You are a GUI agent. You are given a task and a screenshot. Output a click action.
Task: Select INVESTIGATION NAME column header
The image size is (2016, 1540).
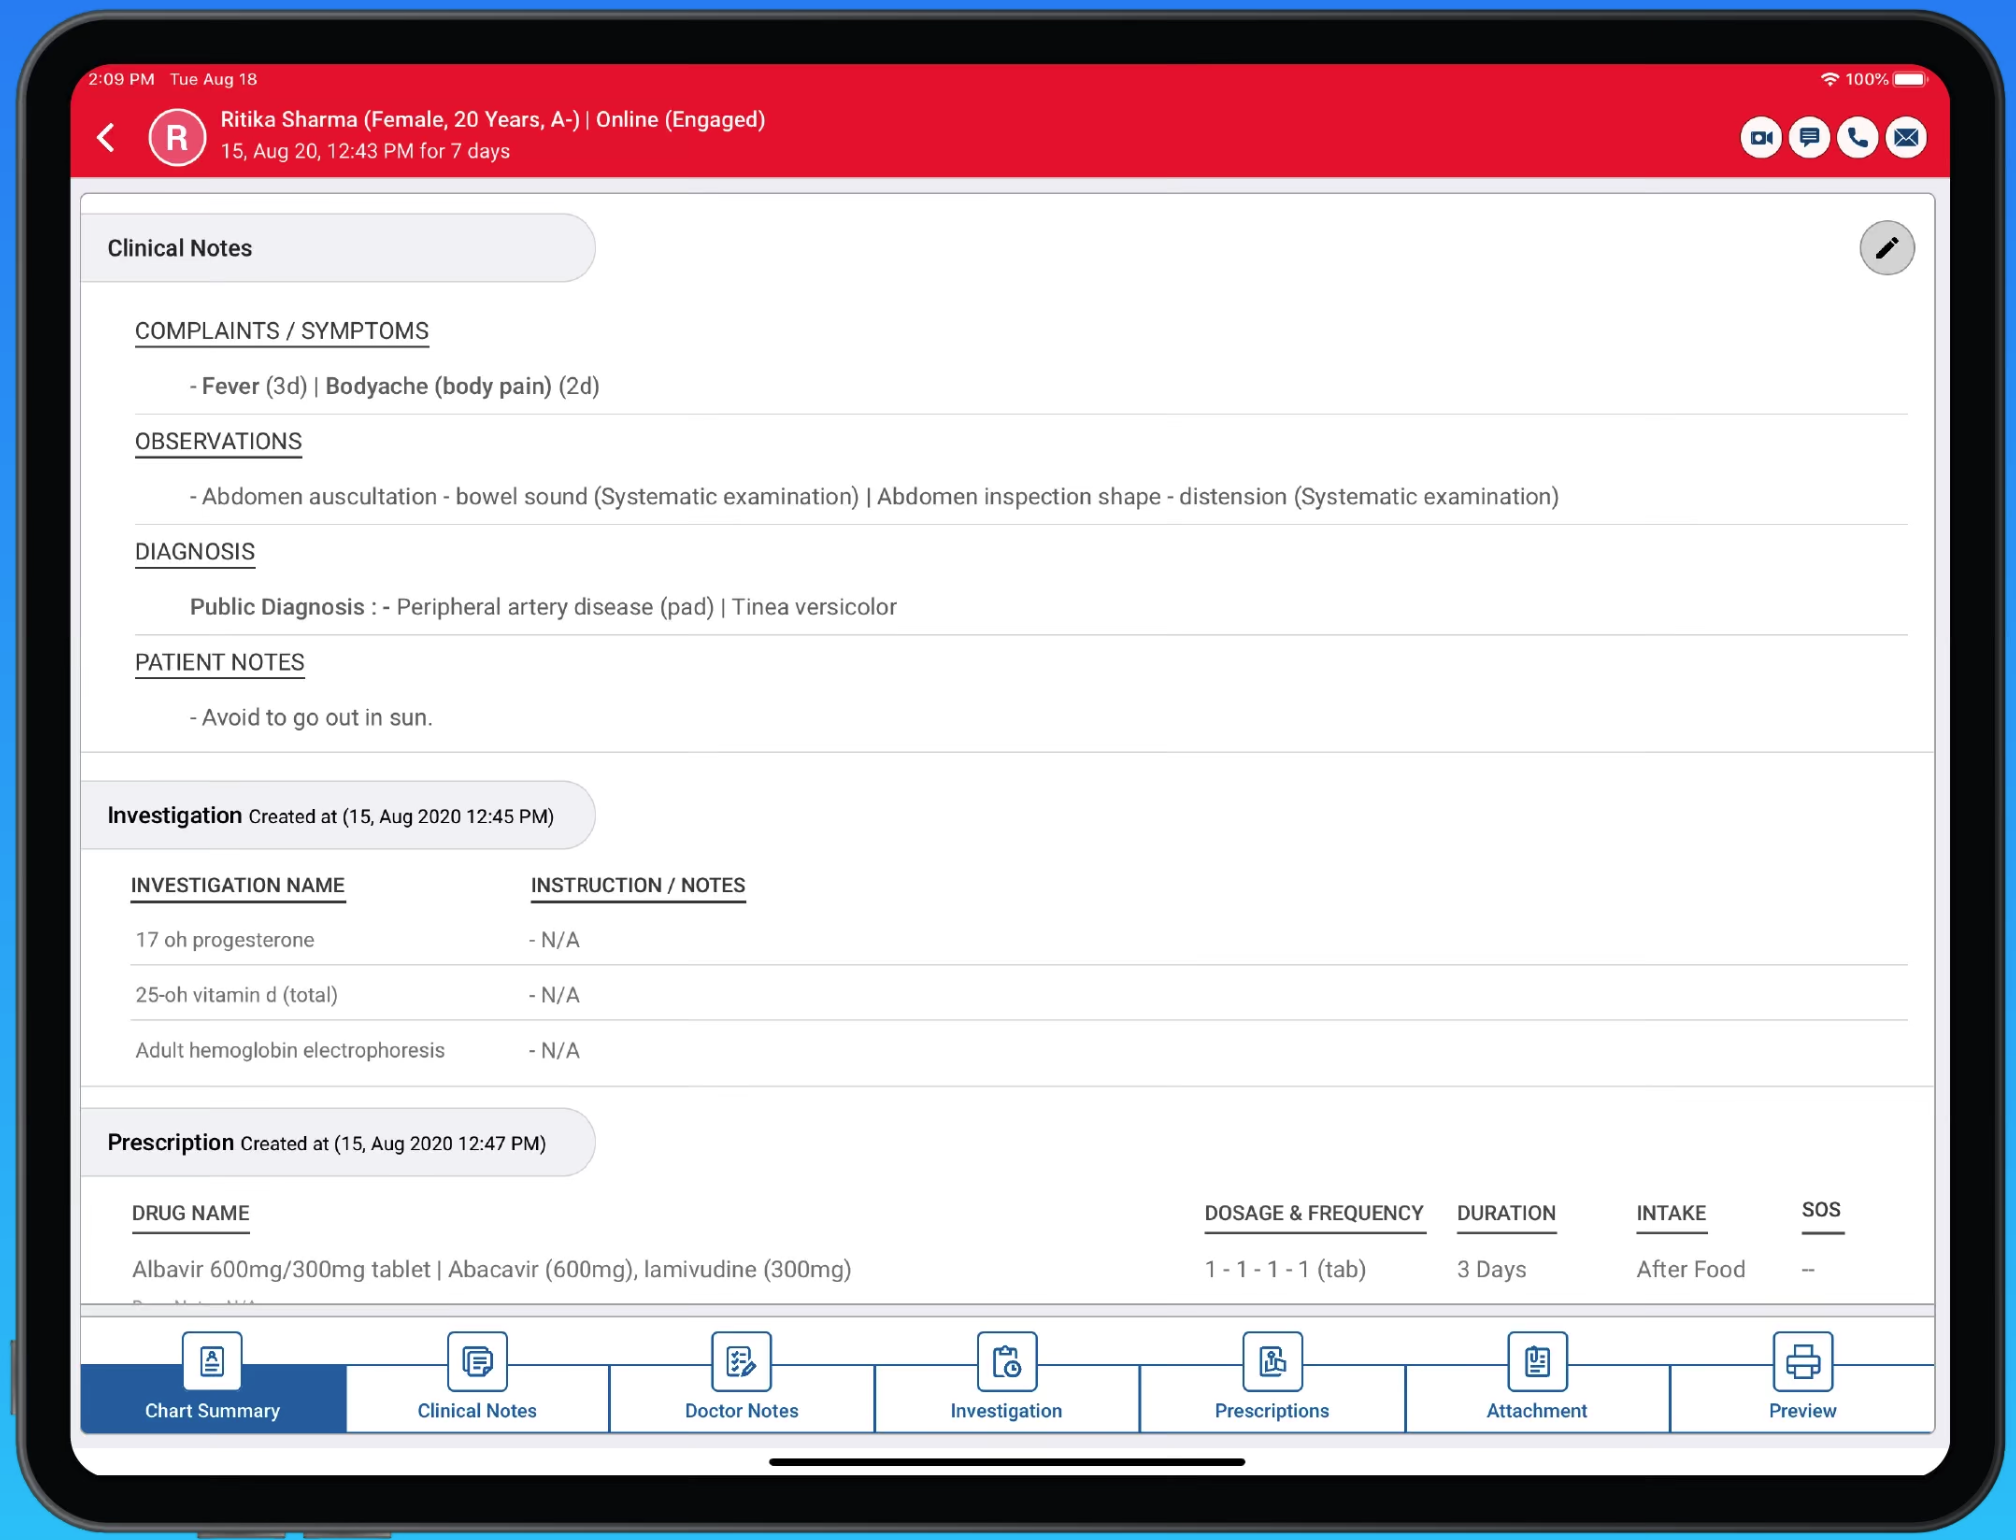click(238, 885)
